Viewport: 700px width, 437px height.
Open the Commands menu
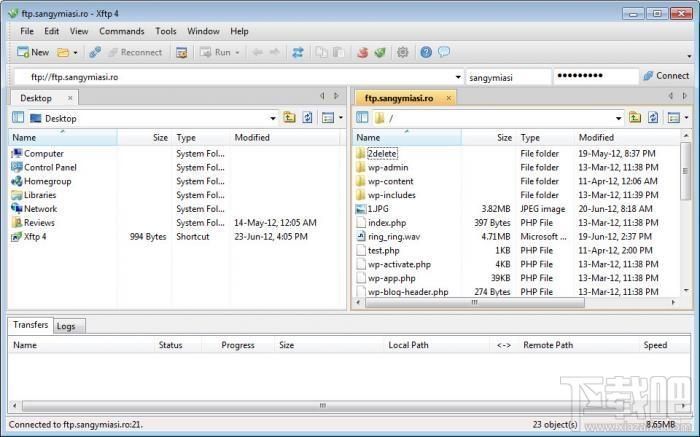(121, 31)
